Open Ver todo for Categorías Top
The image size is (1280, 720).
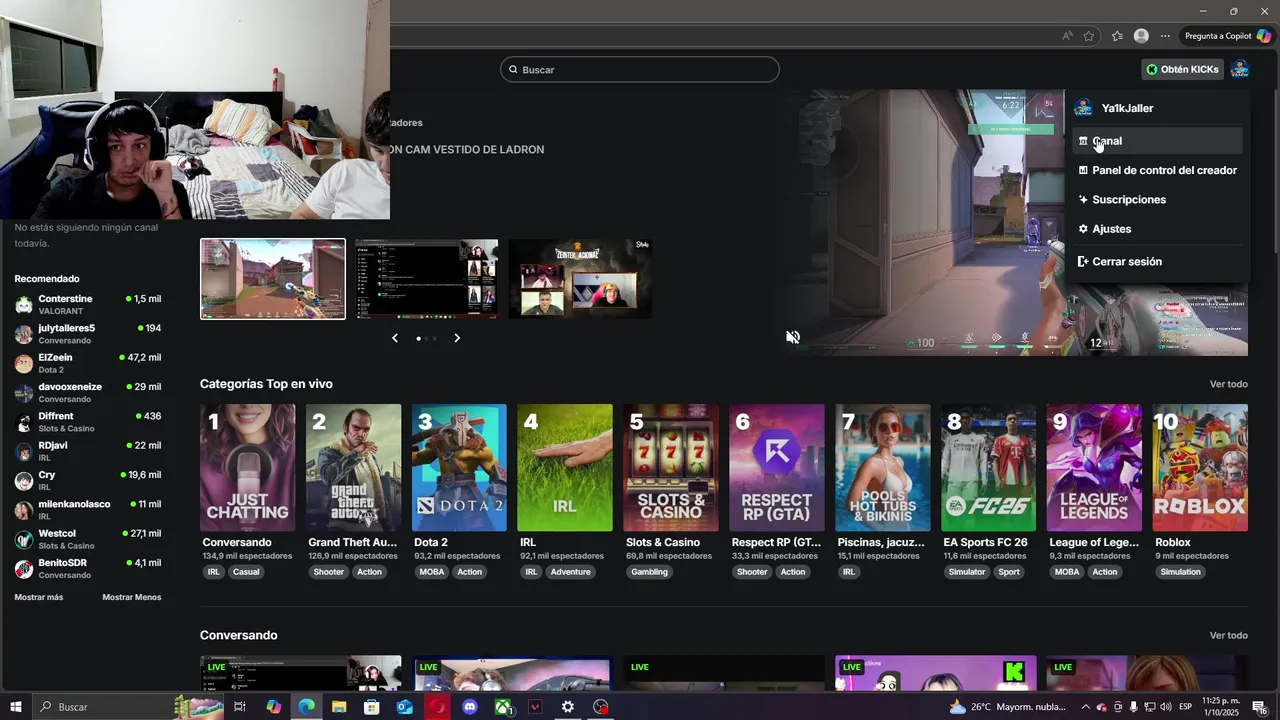(1229, 384)
